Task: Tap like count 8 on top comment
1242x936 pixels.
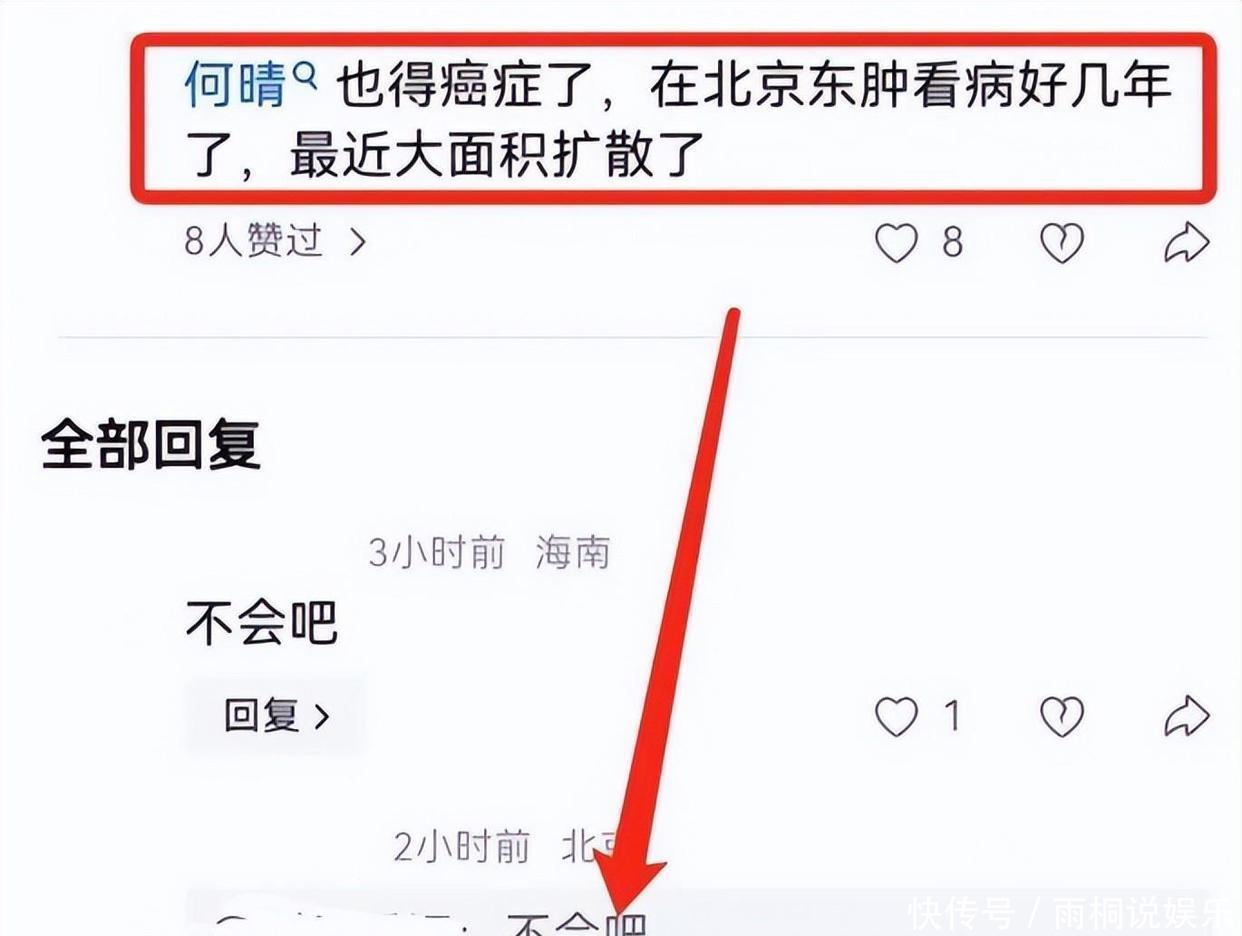Action: [x=952, y=243]
